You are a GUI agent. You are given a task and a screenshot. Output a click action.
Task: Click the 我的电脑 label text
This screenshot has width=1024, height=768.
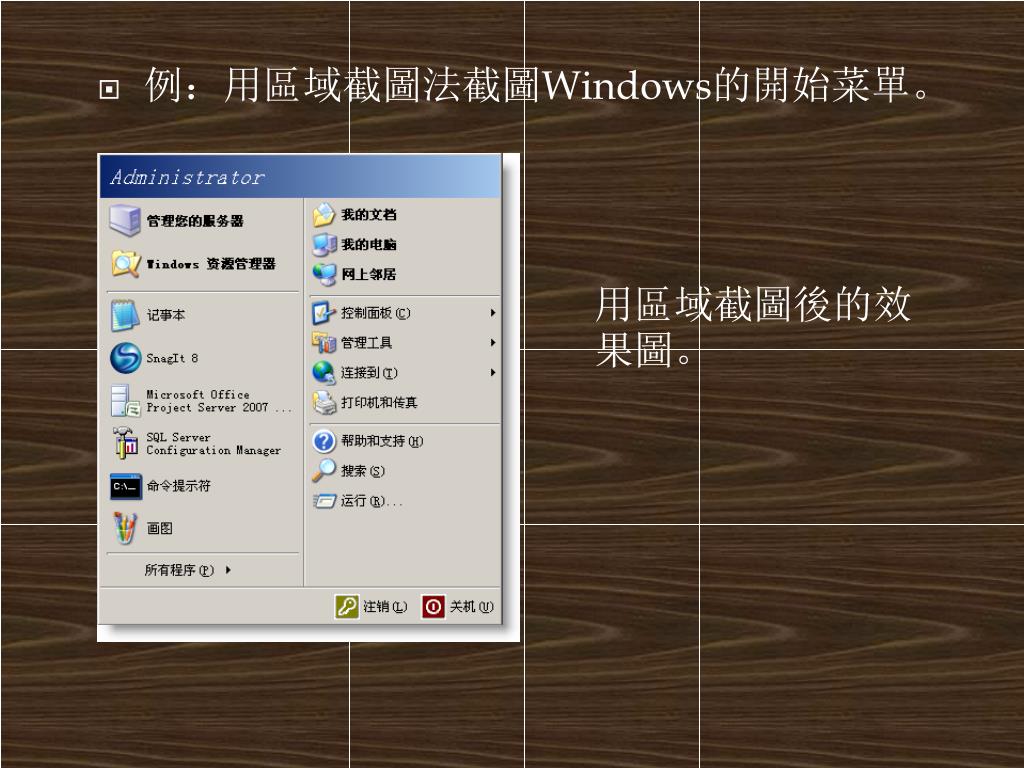(369, 244)
